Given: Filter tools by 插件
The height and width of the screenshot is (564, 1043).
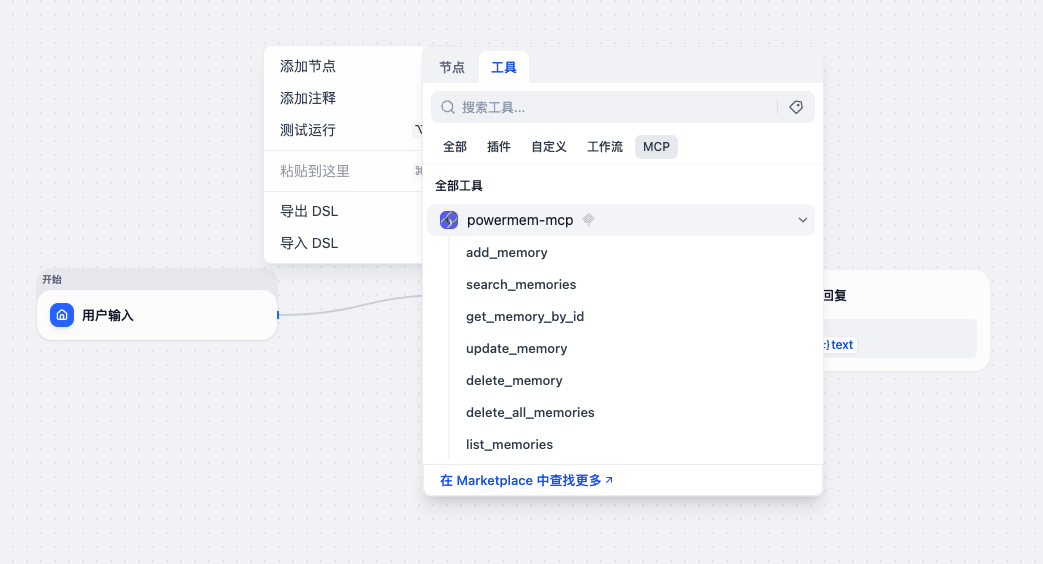Looking at the screenshot, I should coord(499,147).
